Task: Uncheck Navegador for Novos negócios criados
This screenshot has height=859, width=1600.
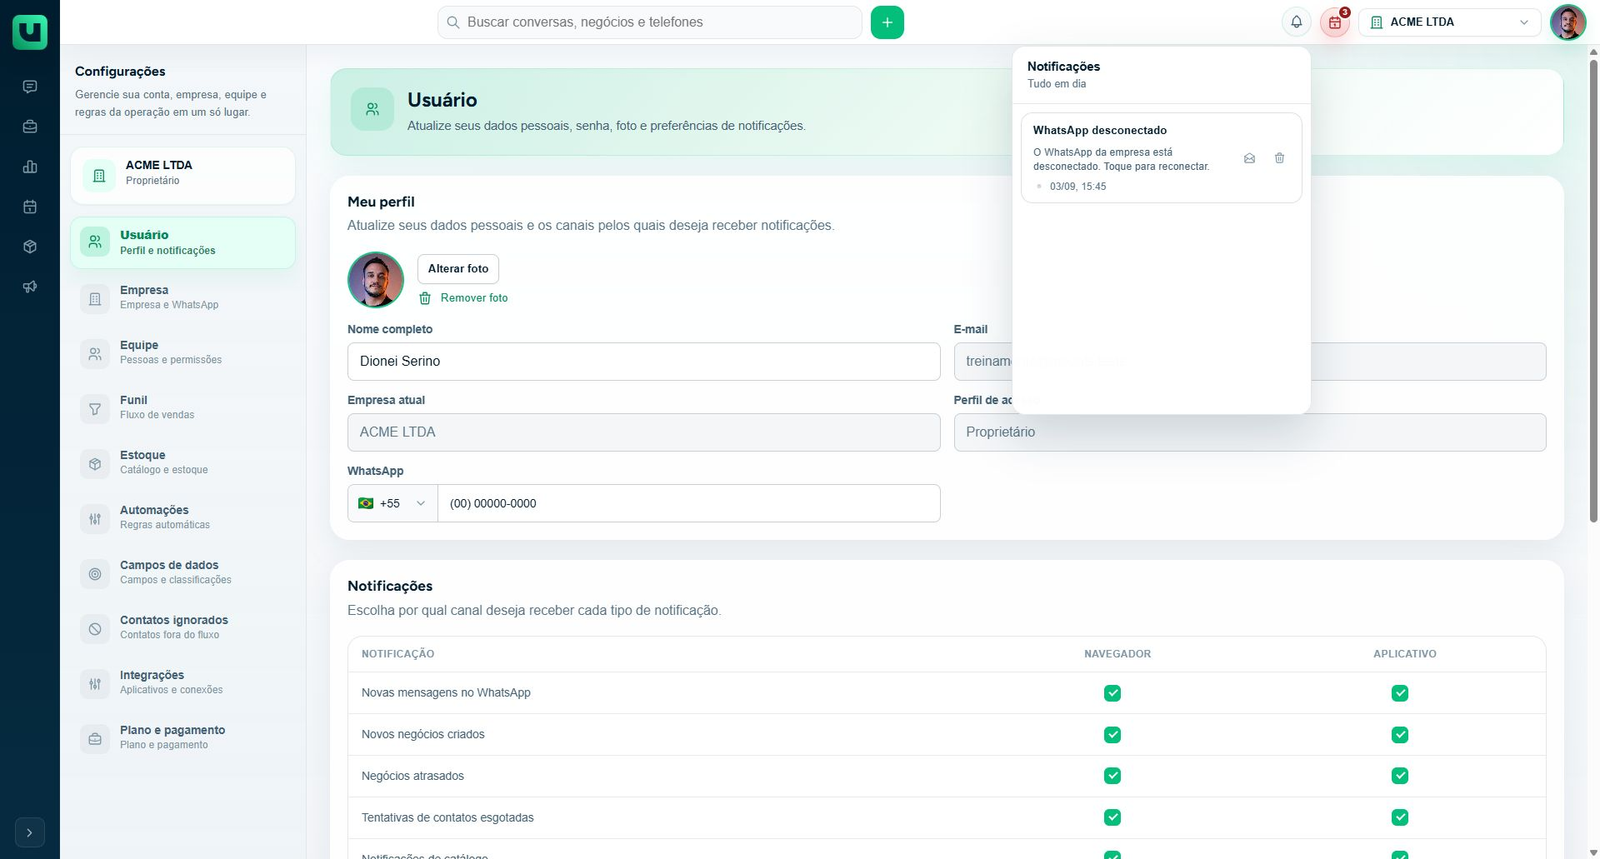Action: [x=1112, y=735]
